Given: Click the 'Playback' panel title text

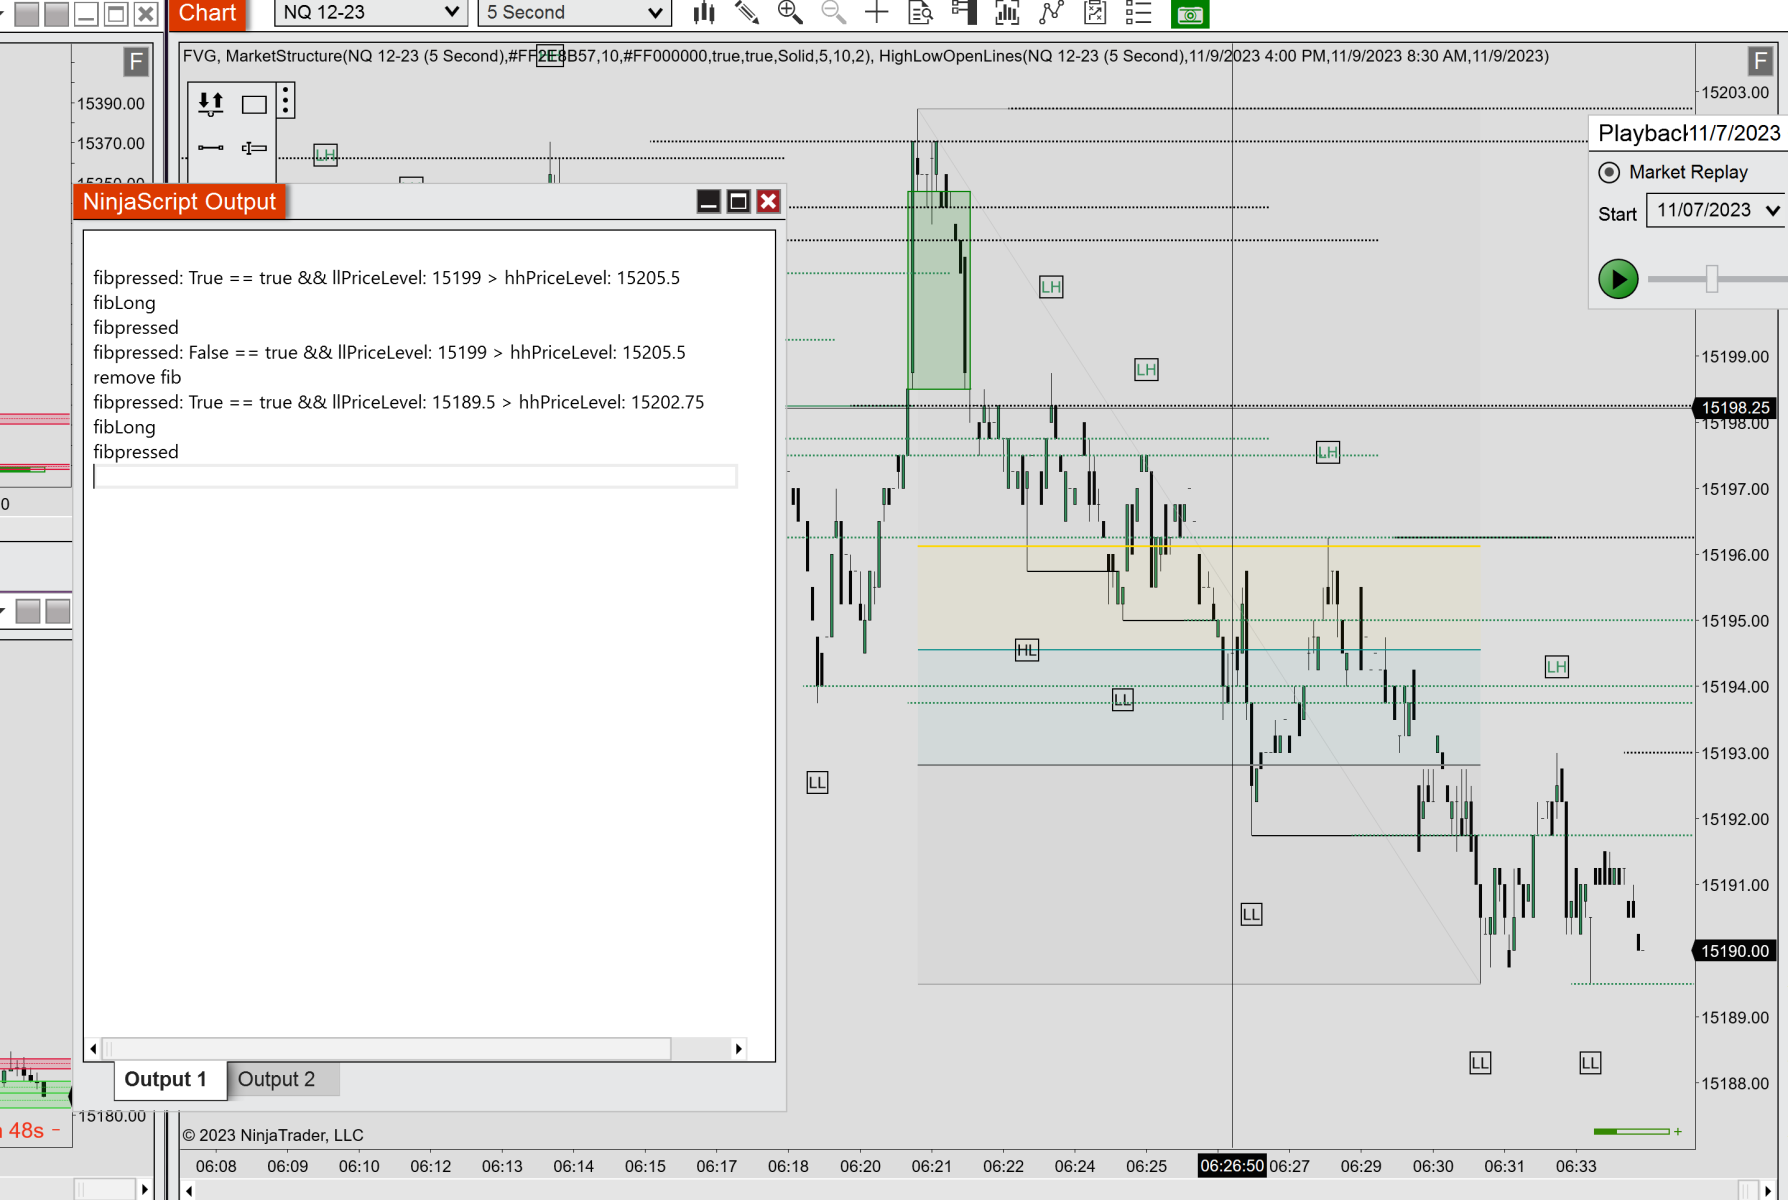Looking at the screenshot, I should click(1642, 133).
